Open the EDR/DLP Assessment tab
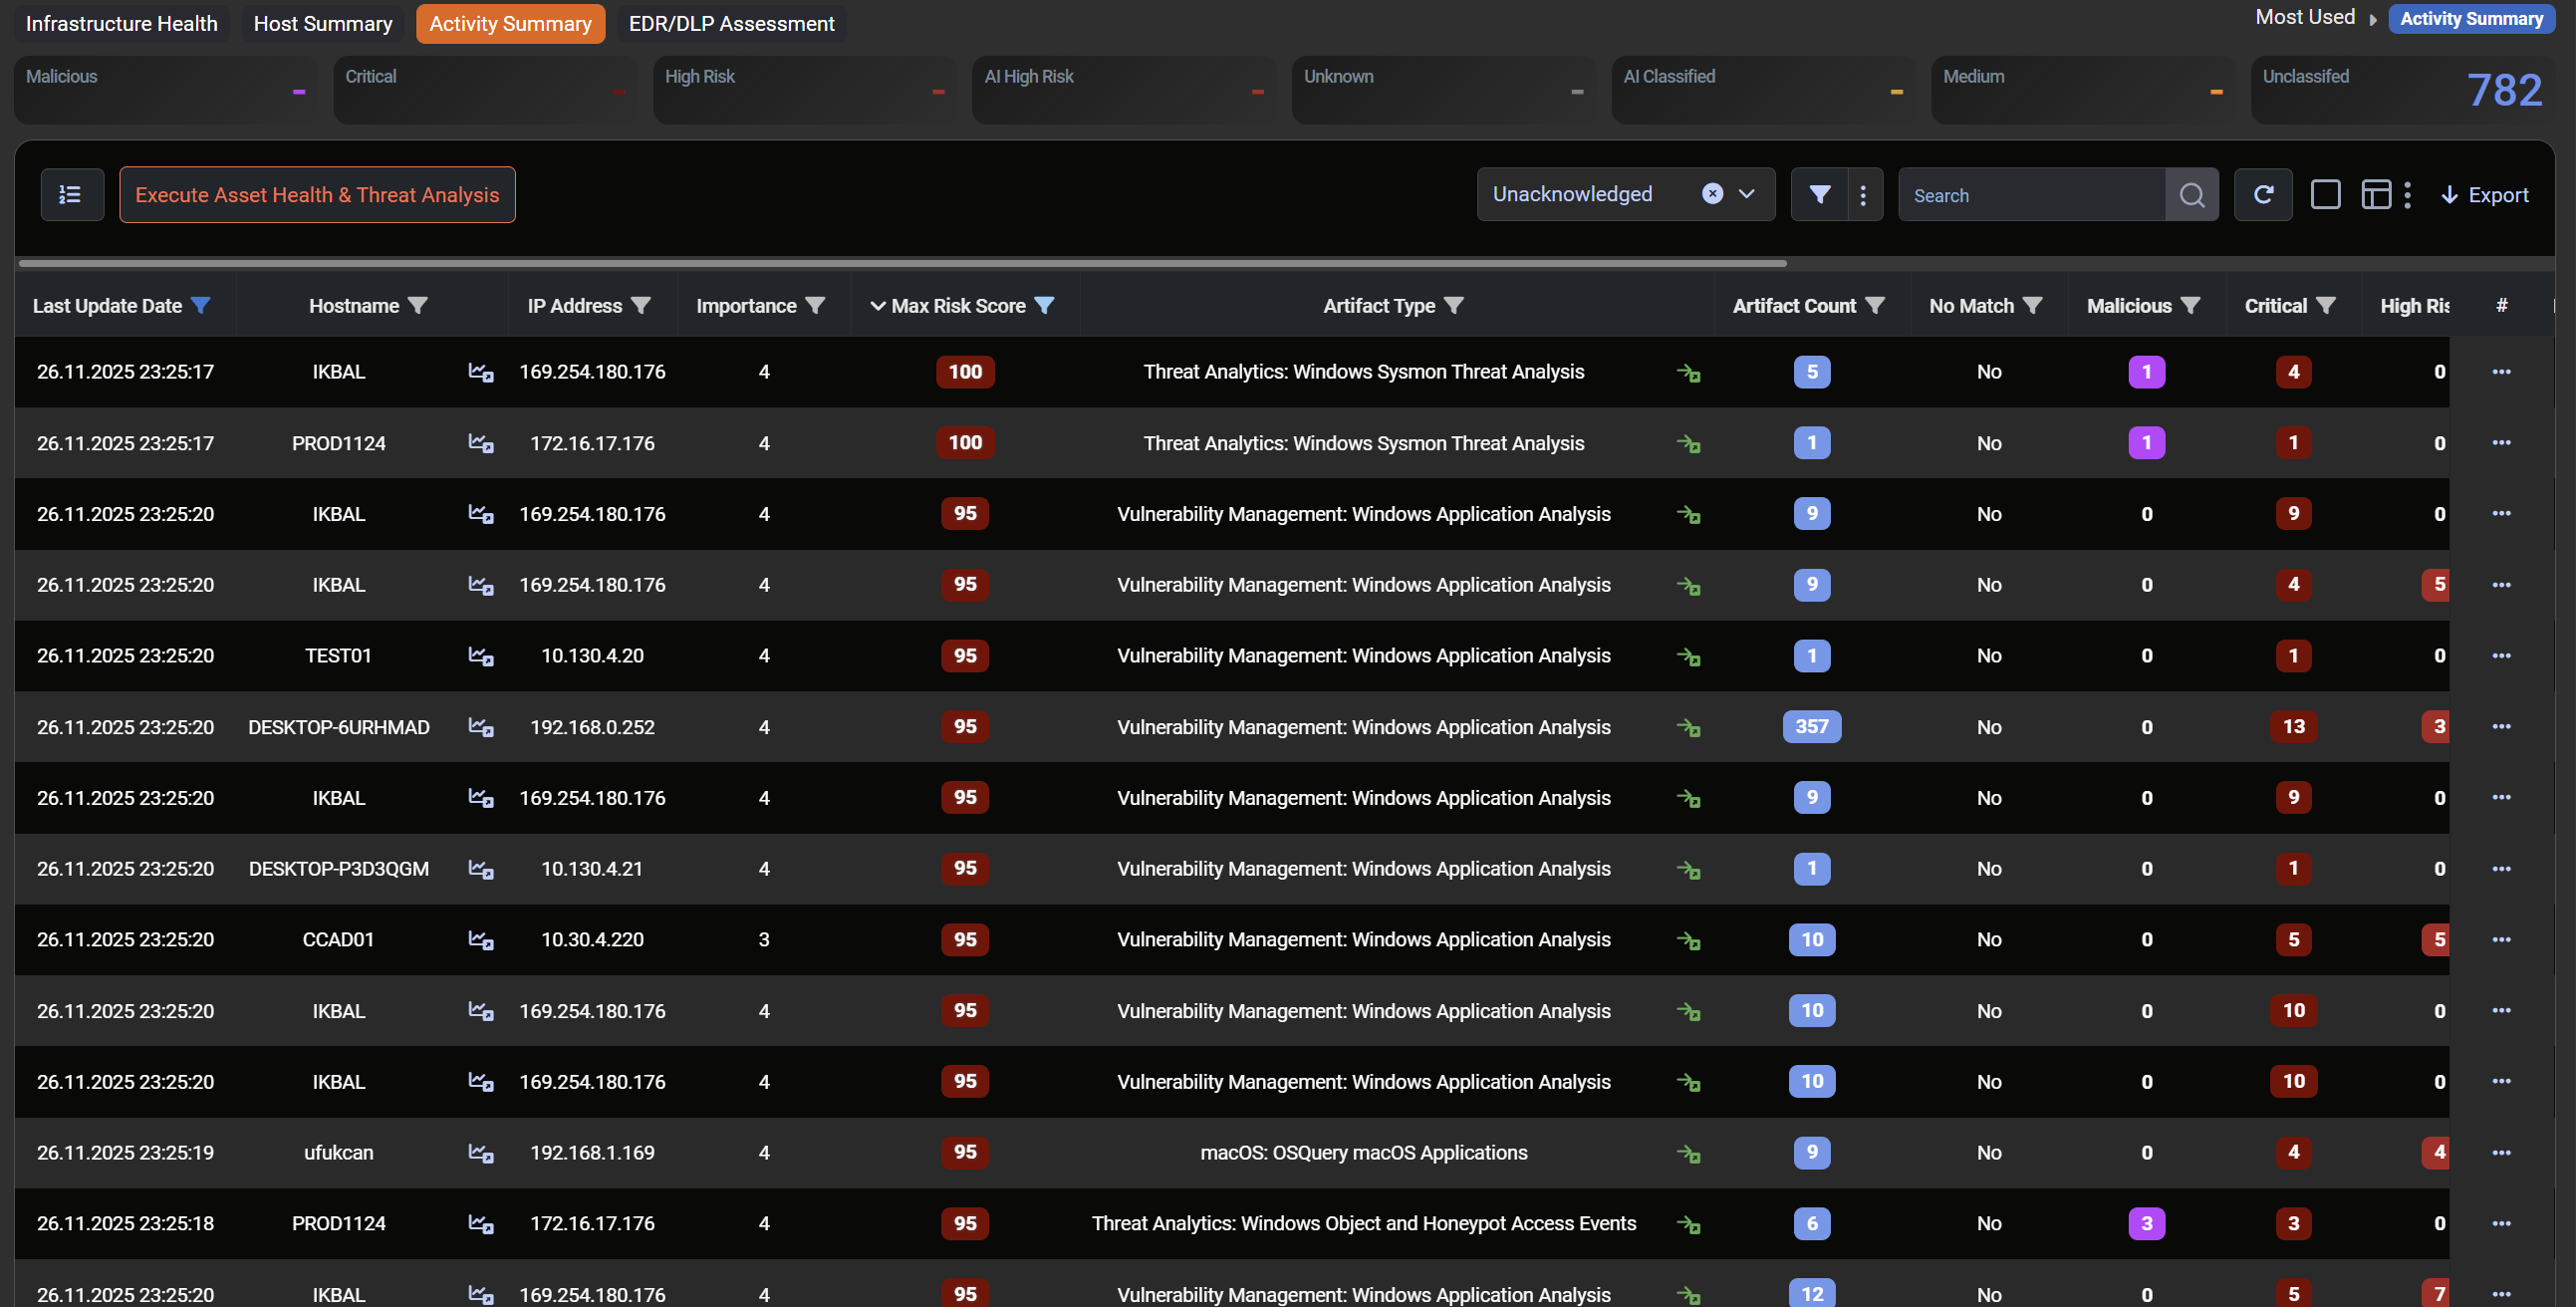The width and height of the screenshot is (2576, 1307). pyautogui.click(x=731, y=23)
